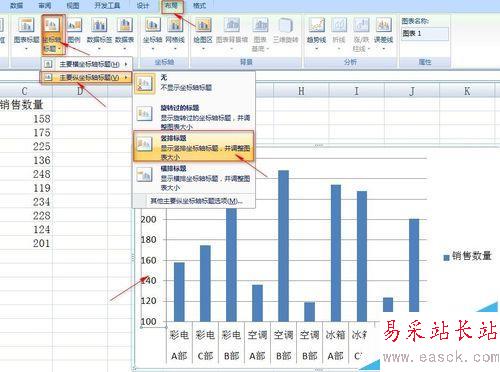Click the 图表名称 field containing 图表 1

425,34
